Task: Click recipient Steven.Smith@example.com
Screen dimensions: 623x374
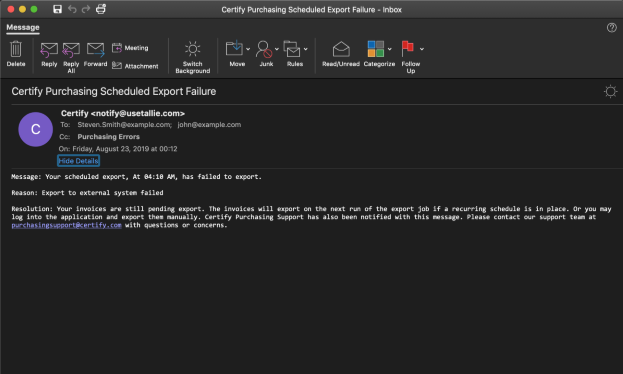Action: (x=124, y=124)
